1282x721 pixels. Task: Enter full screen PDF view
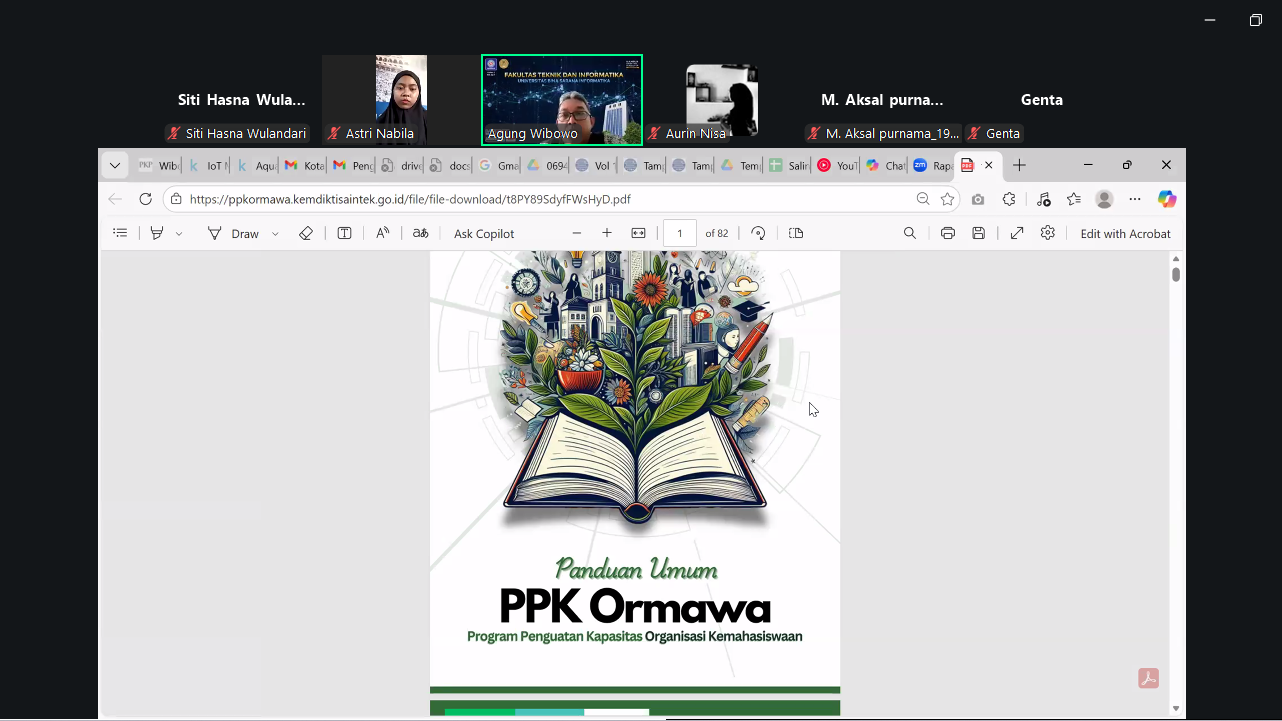pos(1016,233)
